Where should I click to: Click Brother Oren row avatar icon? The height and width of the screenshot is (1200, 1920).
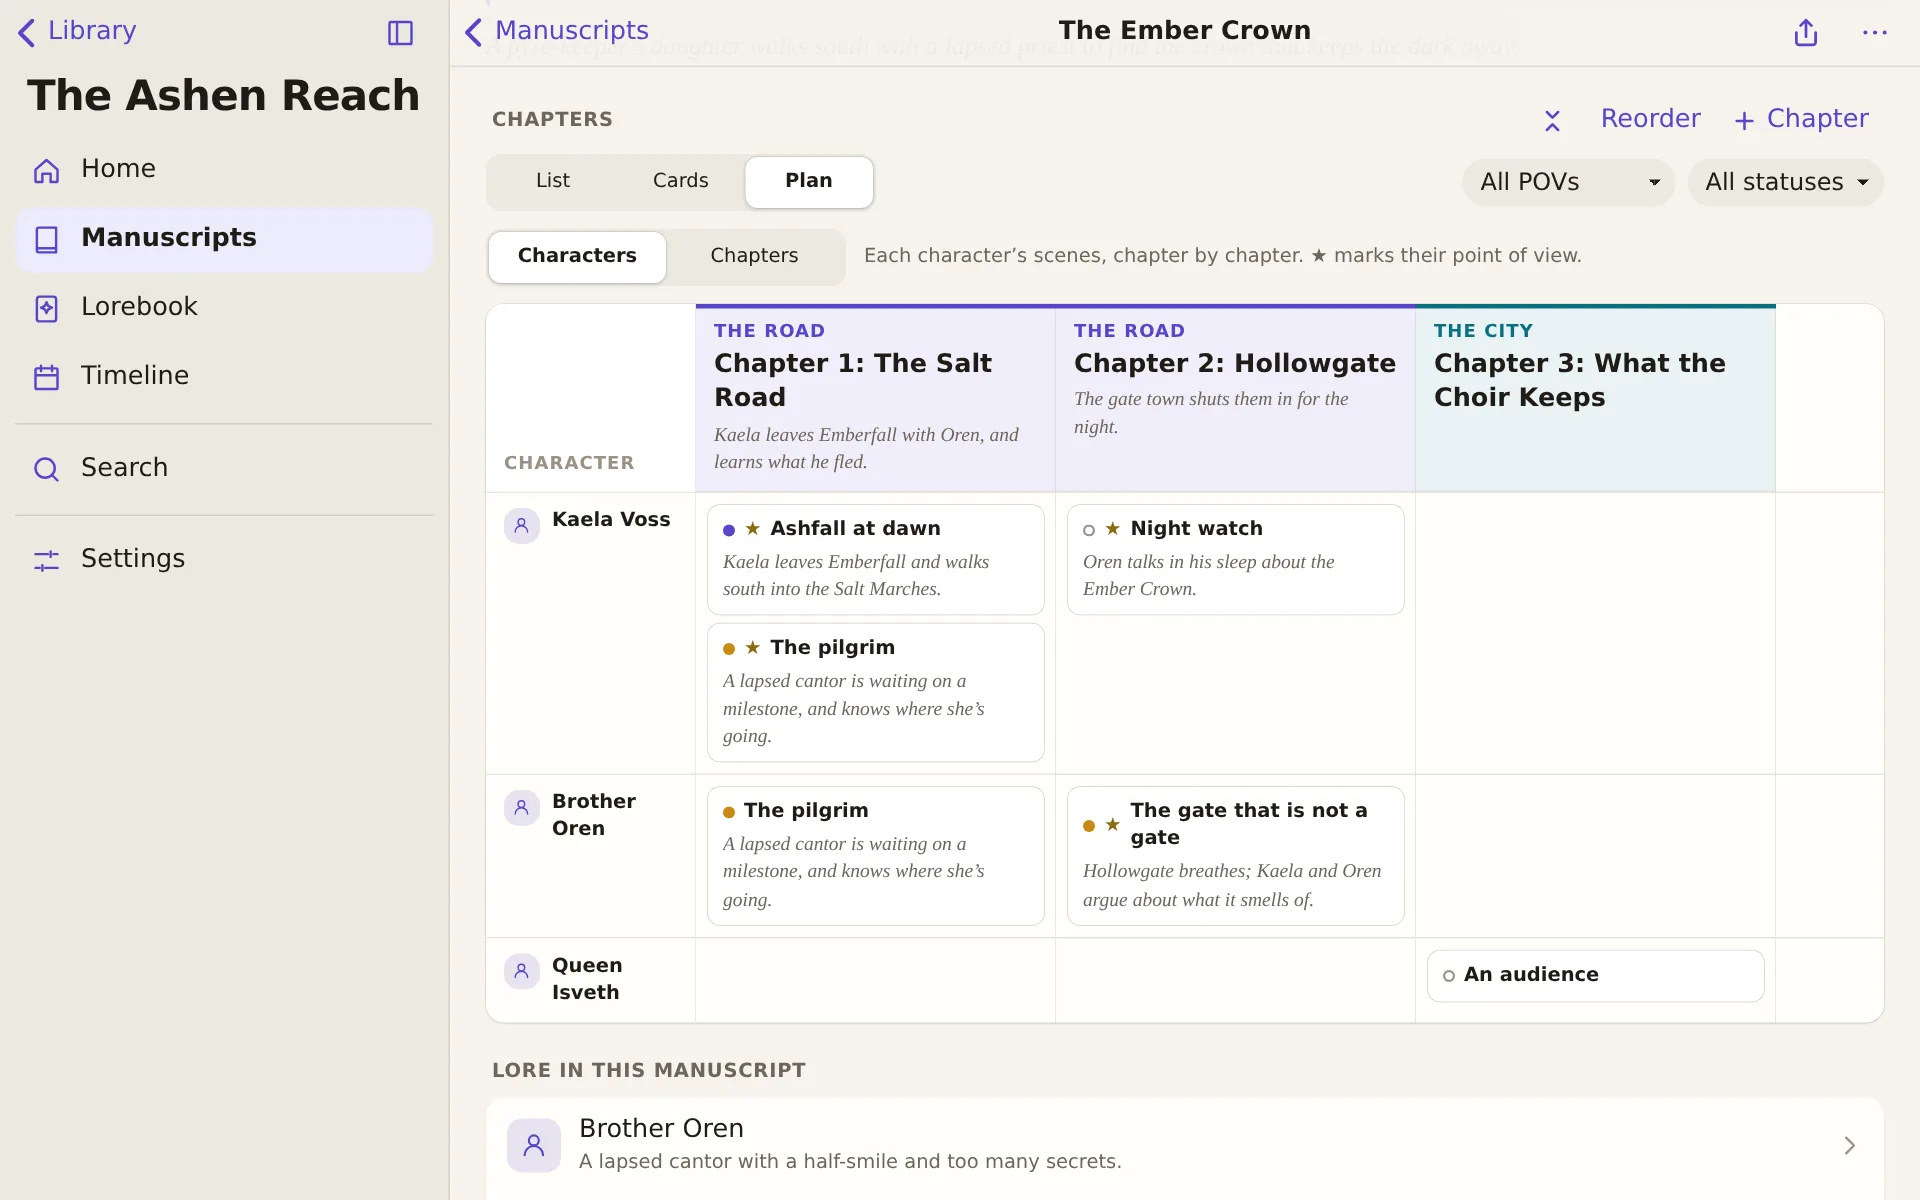[522, 808]
